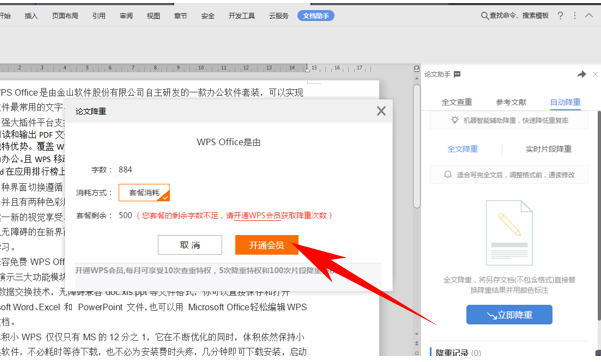
Task: Select the 实时片段降重 mode
Action: pos(548,149)
